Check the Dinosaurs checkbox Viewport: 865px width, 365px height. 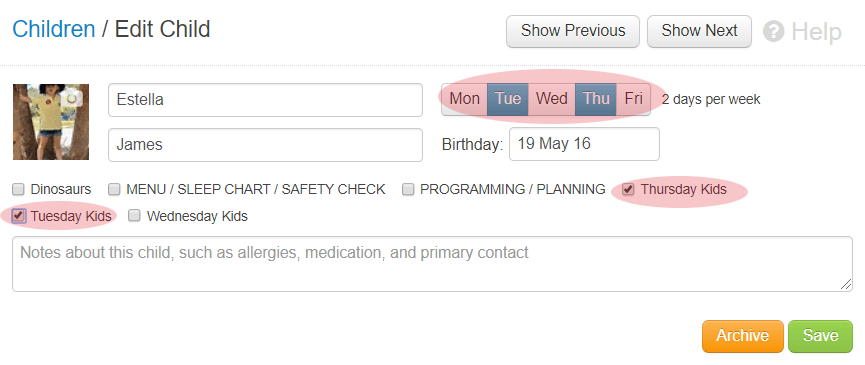pyautogui.click(x=19, y=190)
